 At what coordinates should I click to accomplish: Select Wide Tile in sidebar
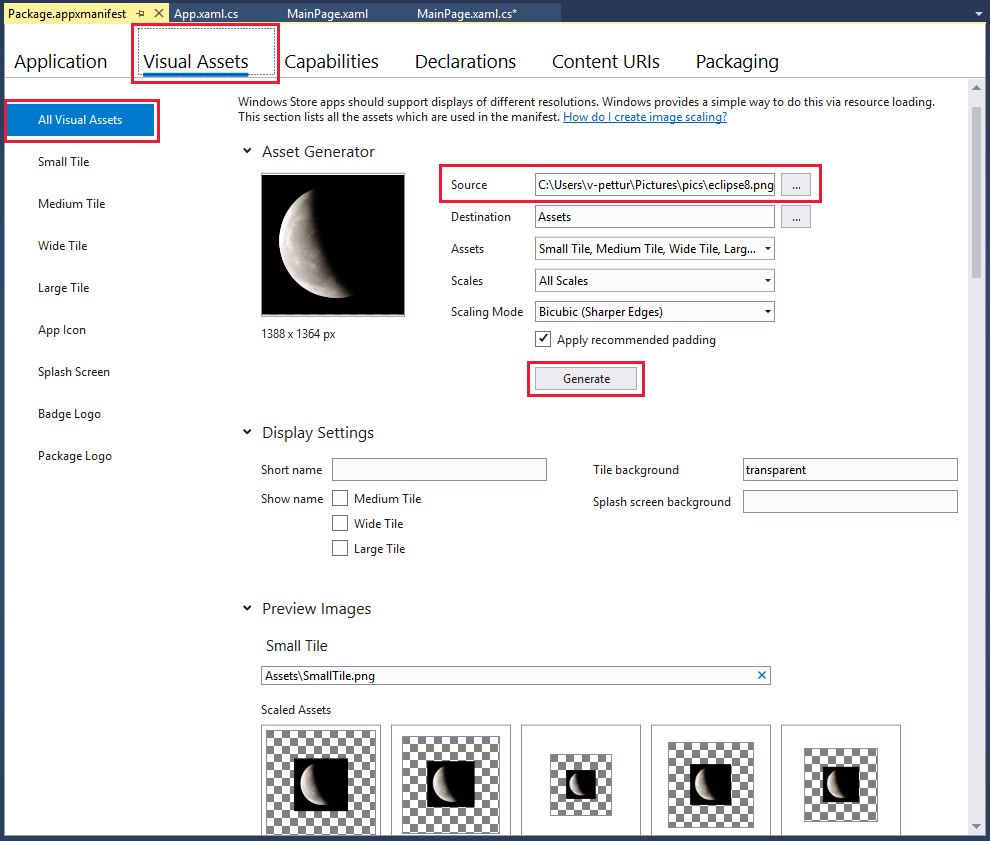(x=63, y=246)
